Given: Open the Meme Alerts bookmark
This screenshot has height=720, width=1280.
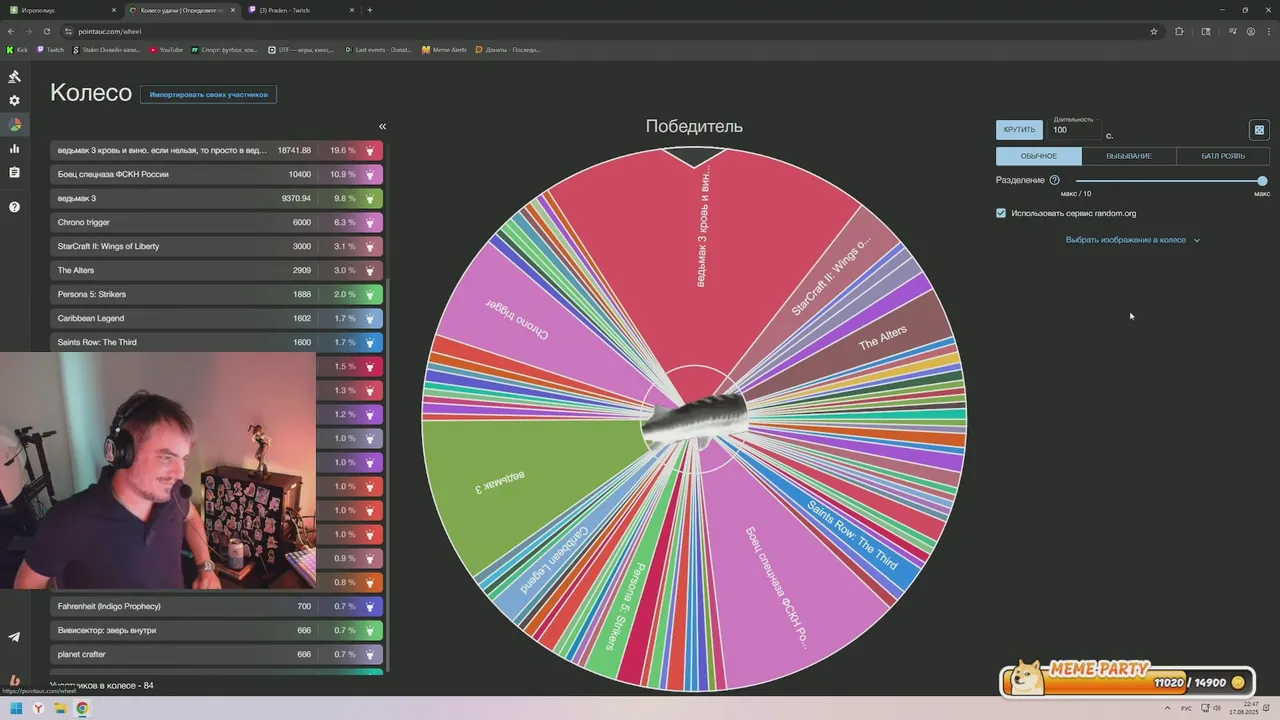Looking at the screenshot, I should coord(444,49).
